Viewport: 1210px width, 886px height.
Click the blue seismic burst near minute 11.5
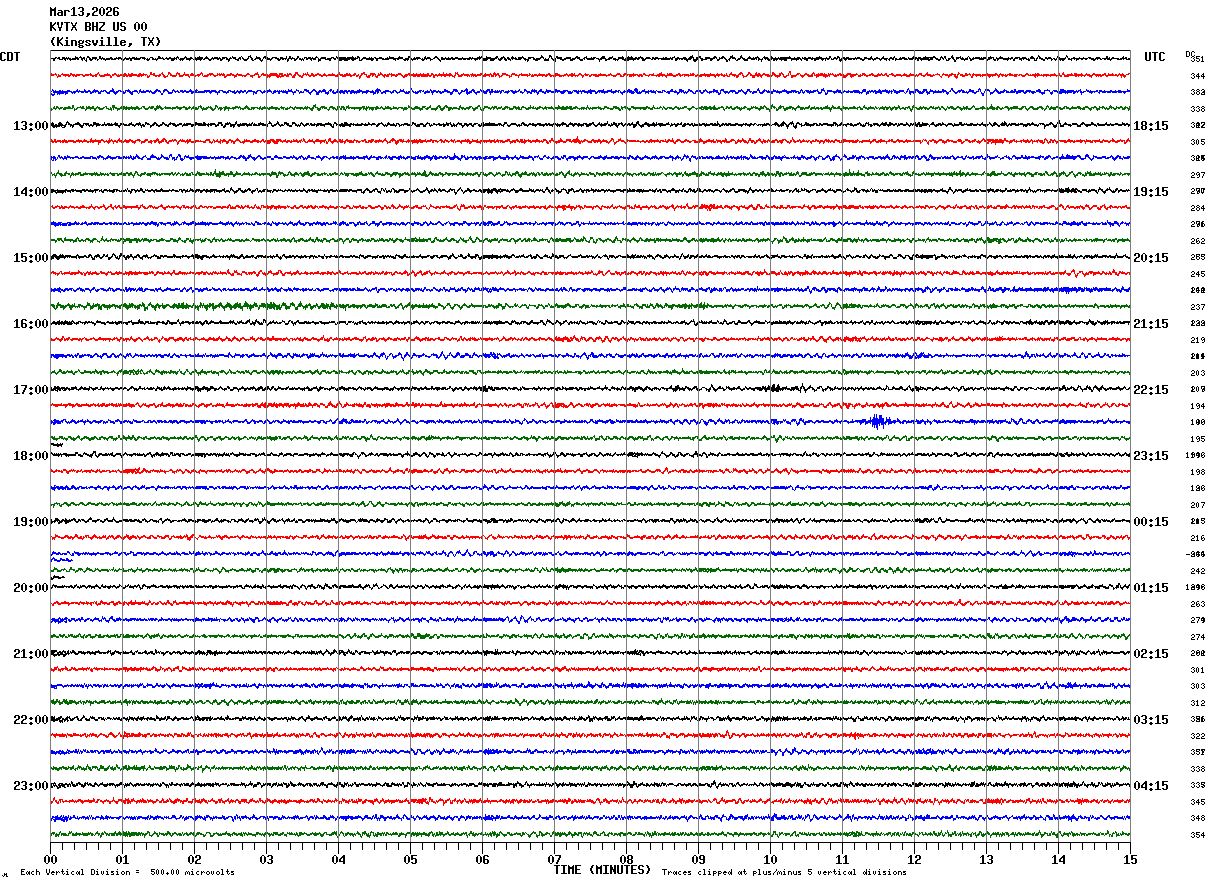tap(877, 422)
